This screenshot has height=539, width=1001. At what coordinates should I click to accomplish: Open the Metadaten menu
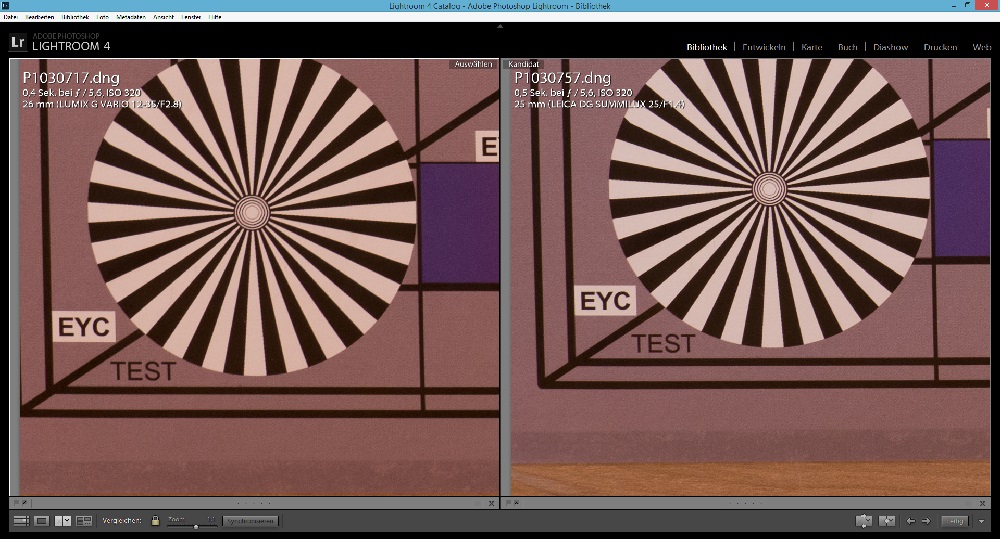(131, 17)
